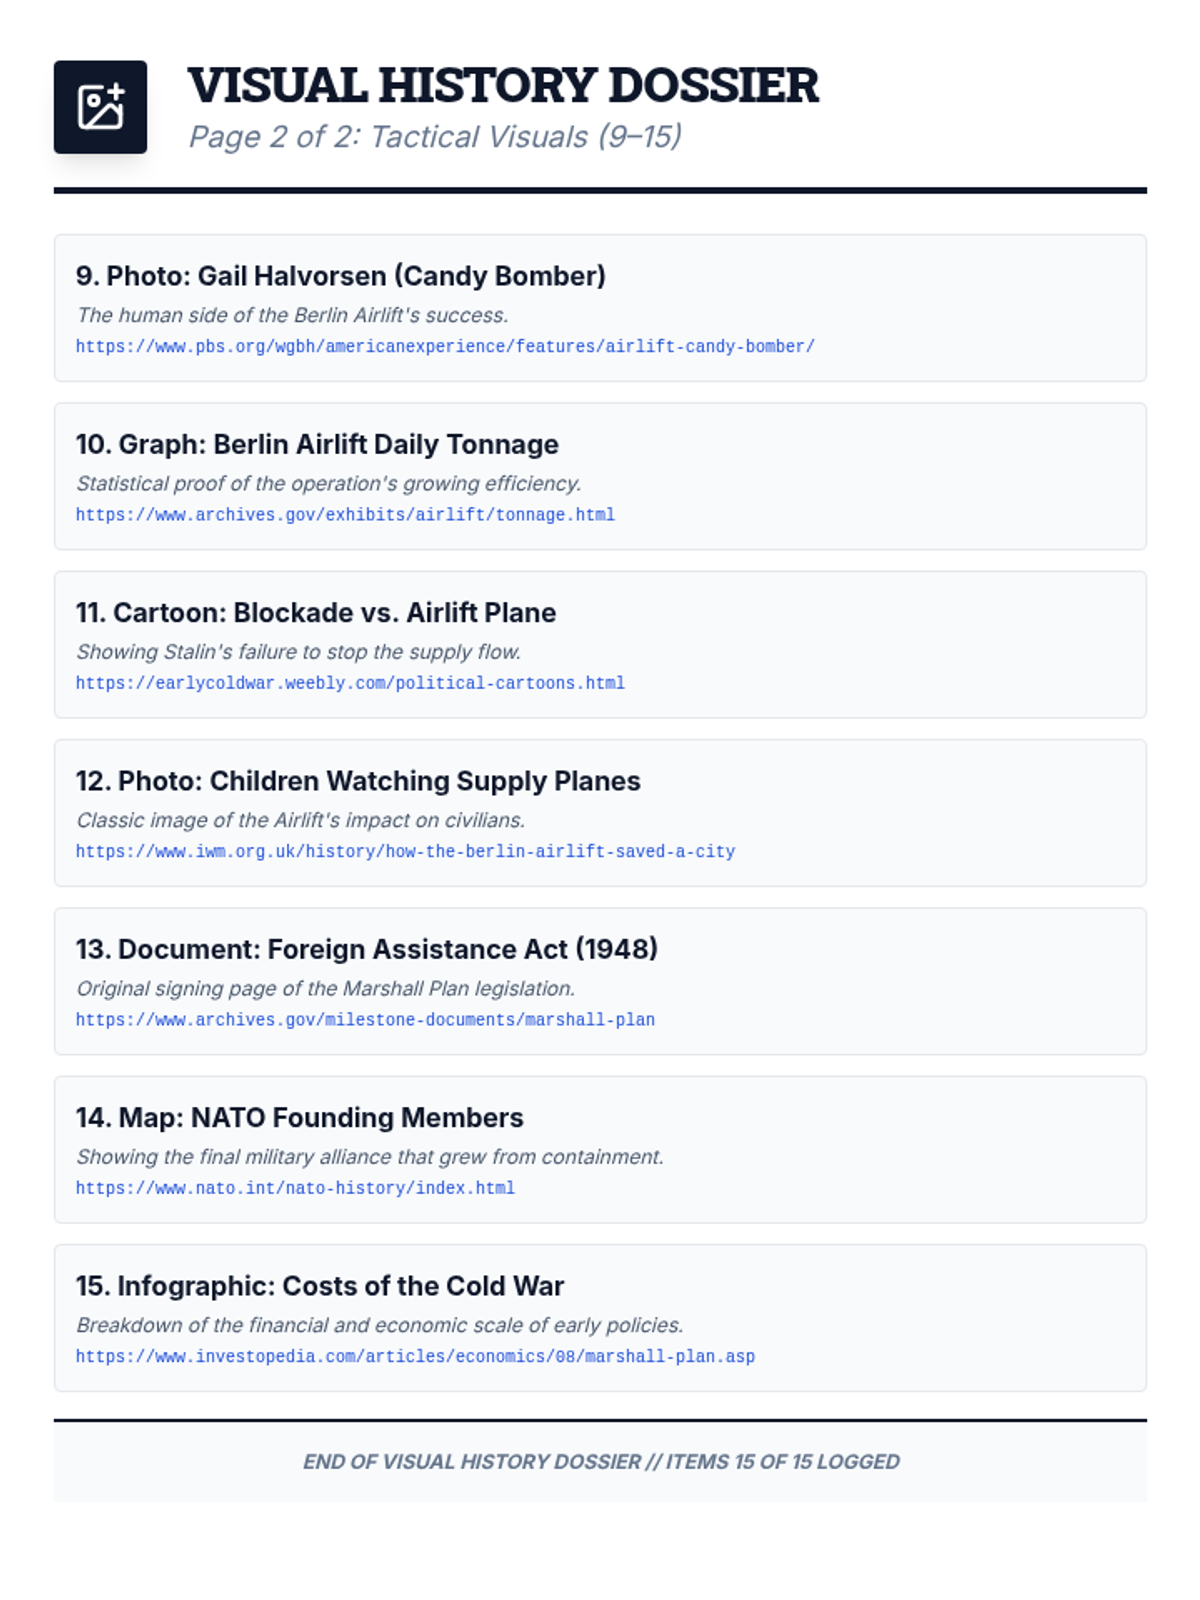
Task: Open the archives.gov marshall-plan milestone link
Action: point(365,1020)
